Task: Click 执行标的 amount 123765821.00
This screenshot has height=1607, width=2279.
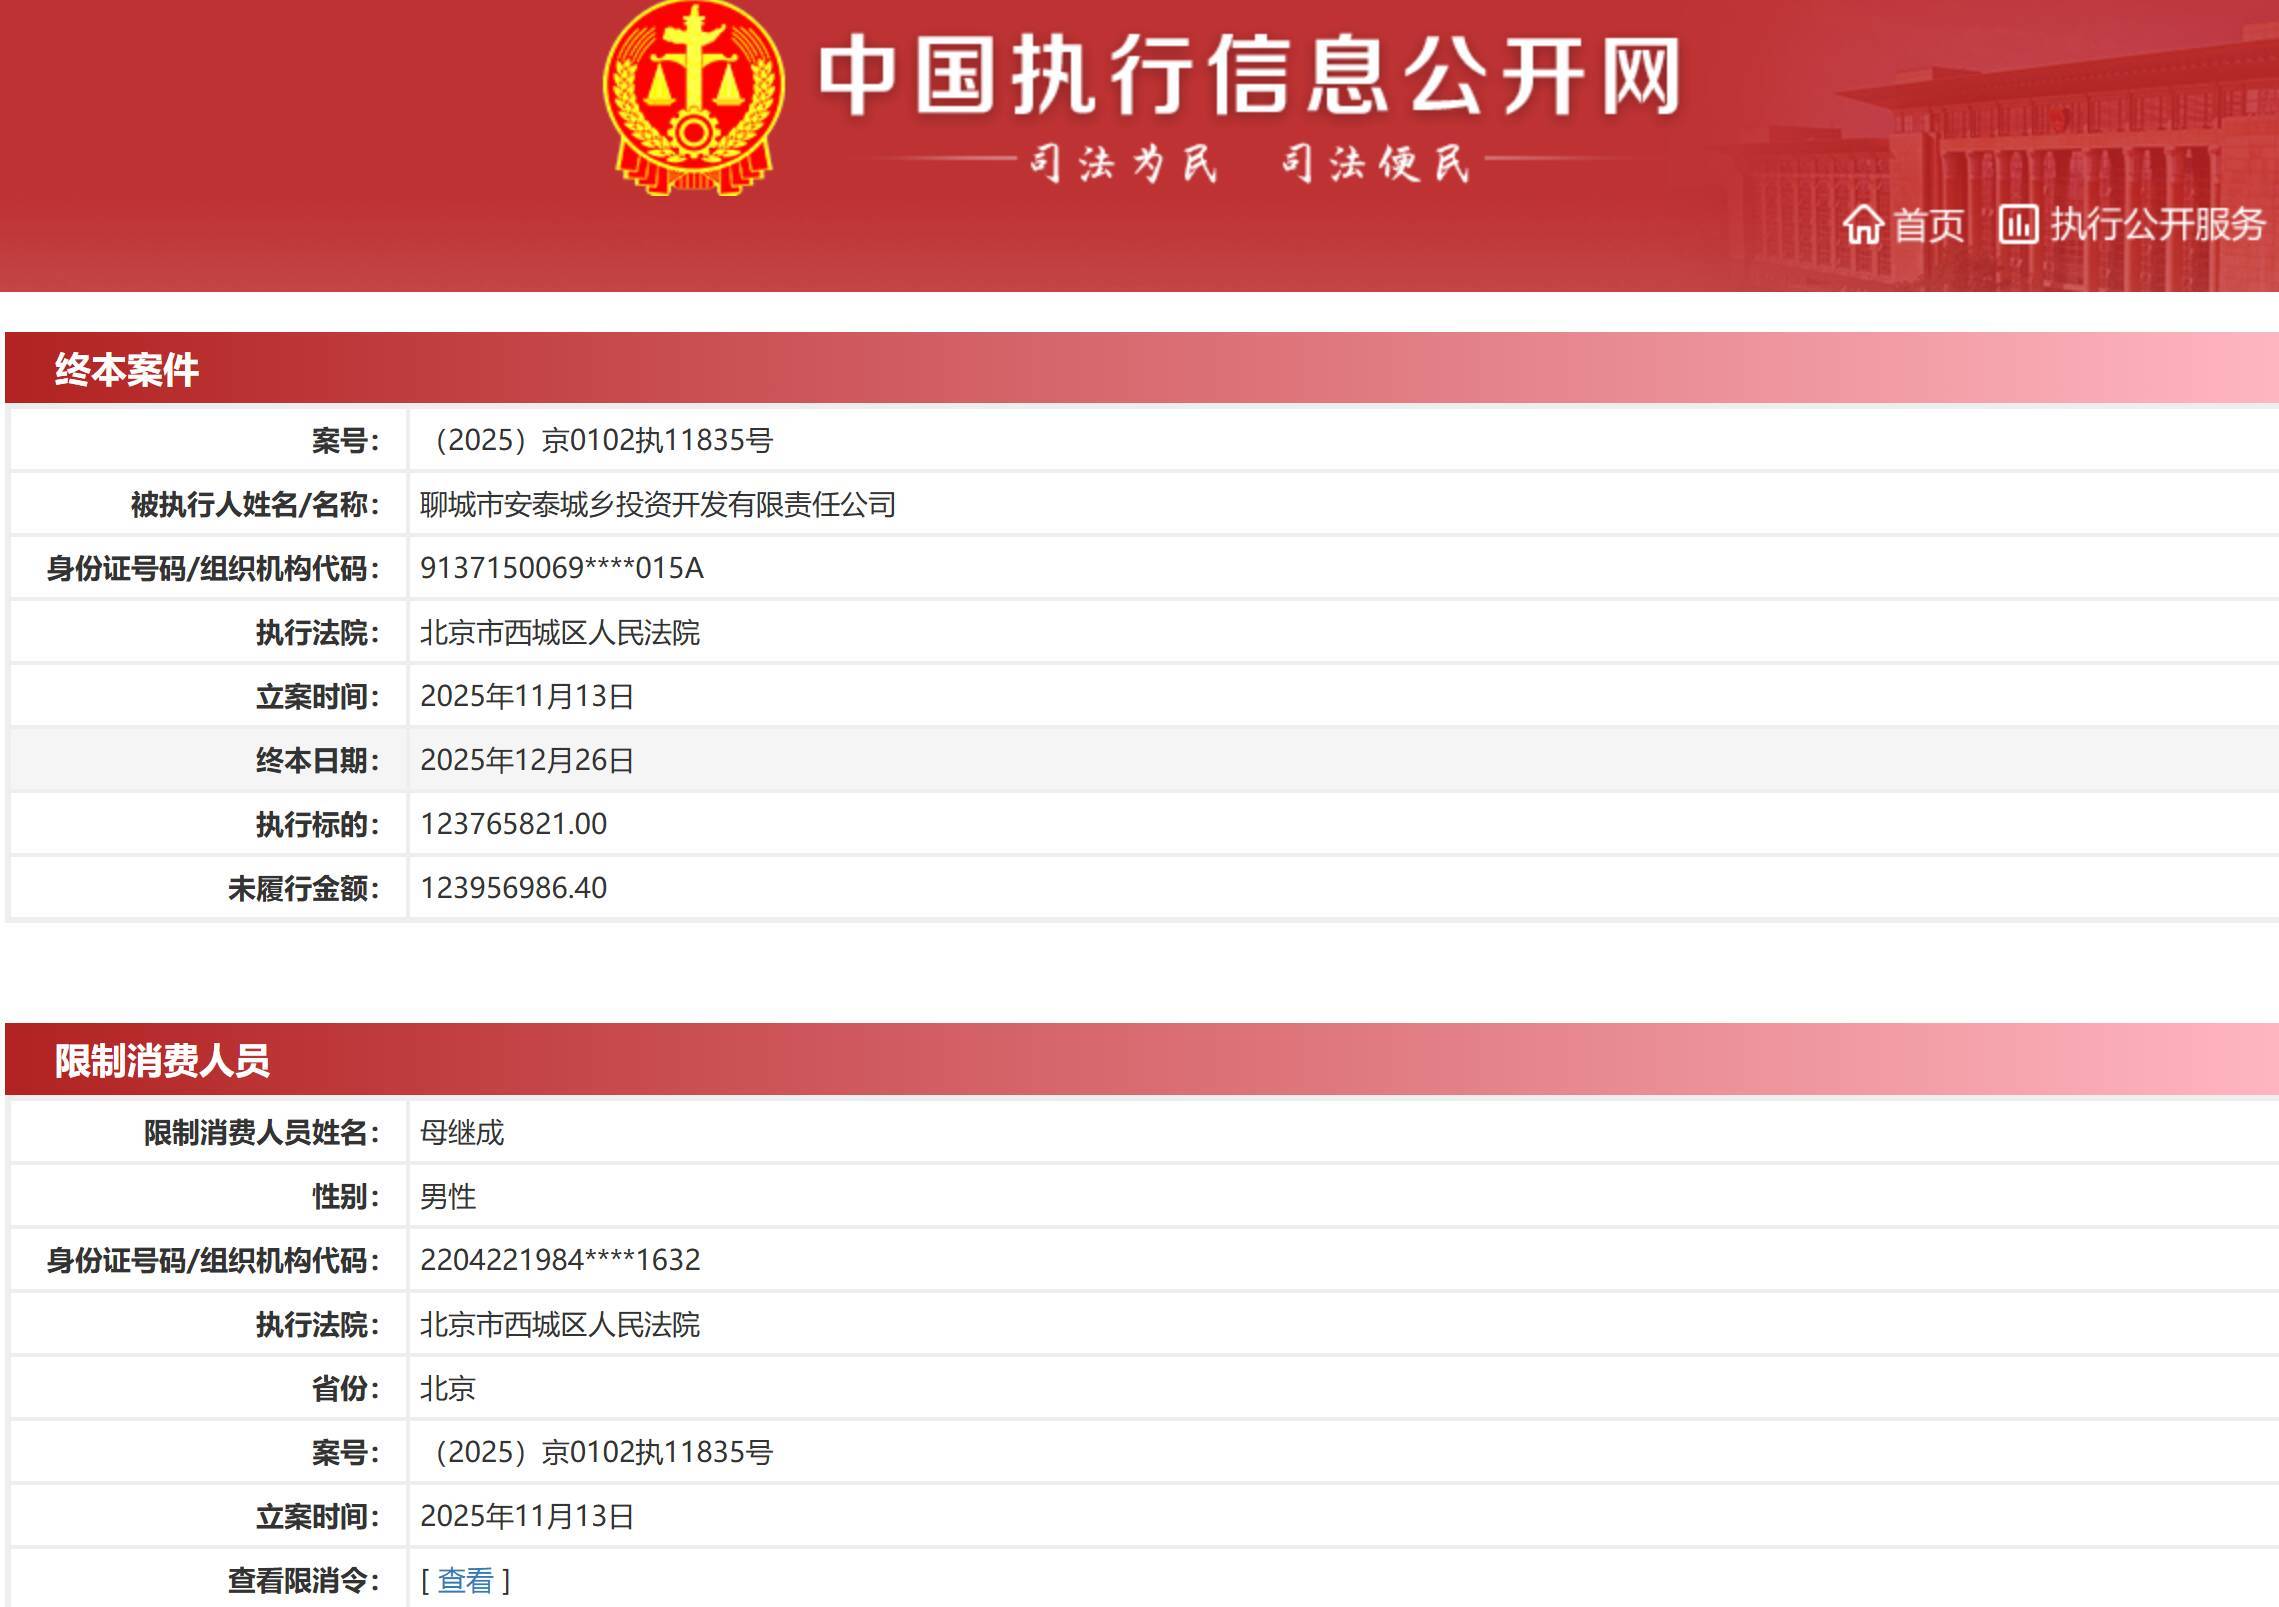Action: point(514,824)
